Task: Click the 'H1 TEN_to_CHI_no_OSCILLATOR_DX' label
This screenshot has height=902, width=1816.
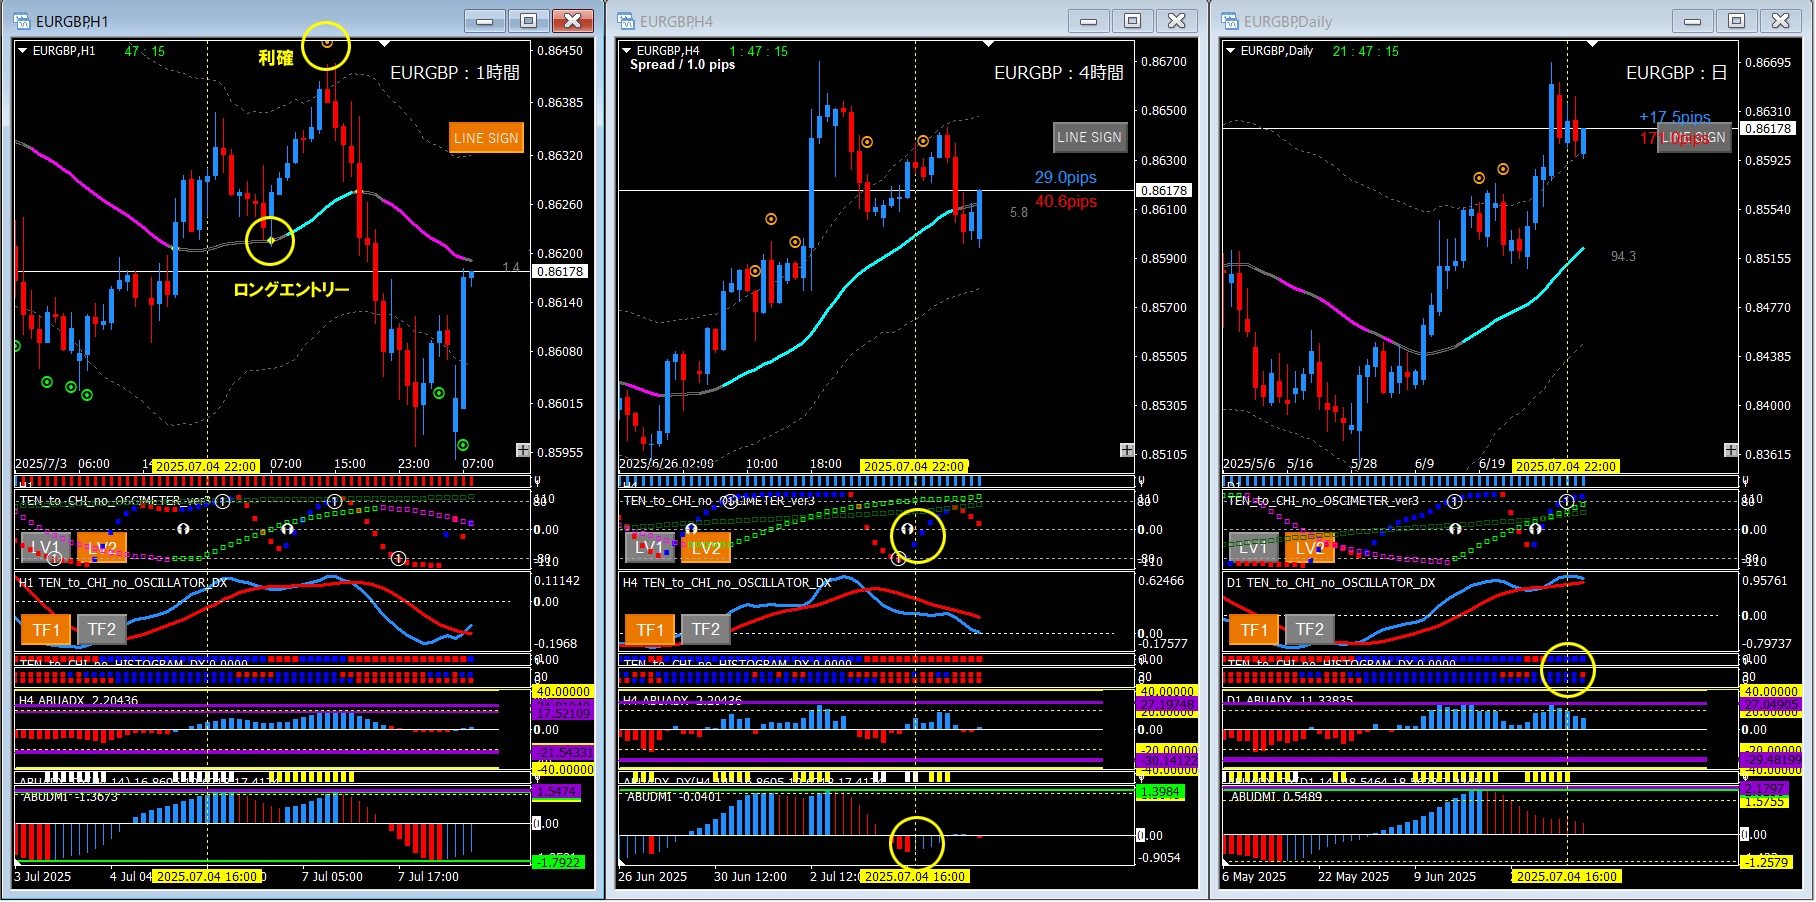Action: 123,582
